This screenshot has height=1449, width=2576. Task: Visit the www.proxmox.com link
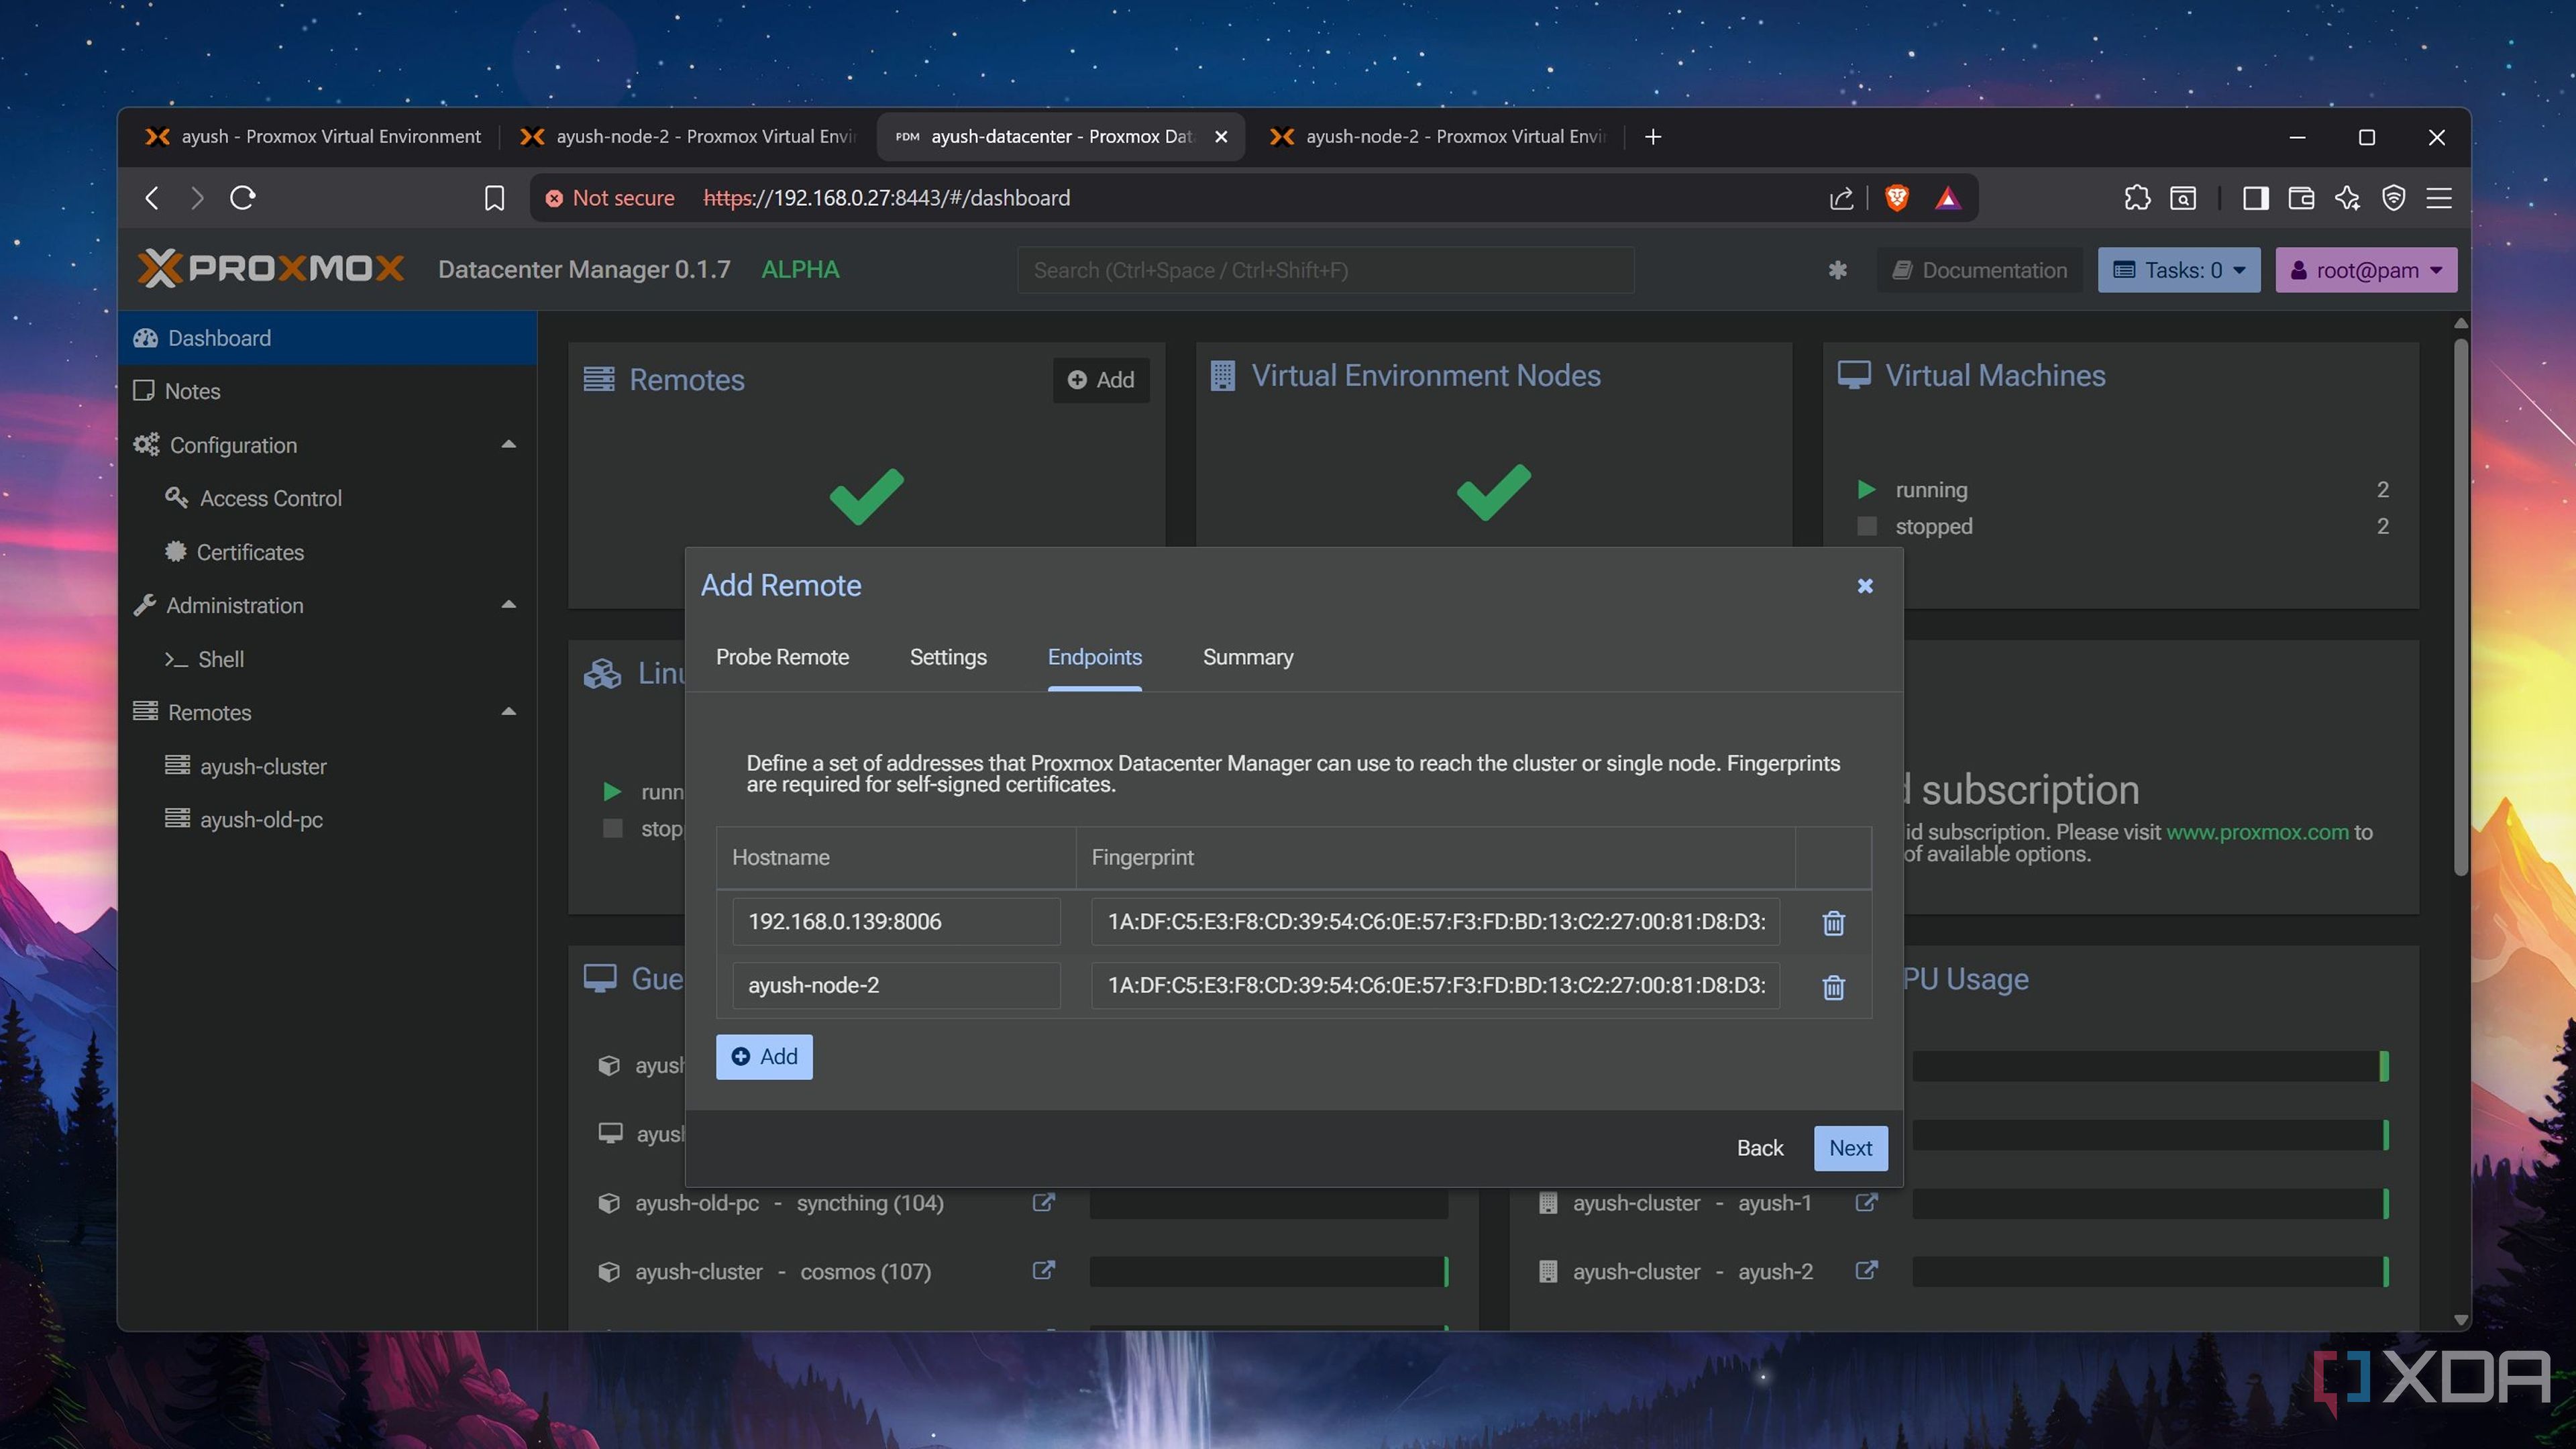click(2256, 832)
